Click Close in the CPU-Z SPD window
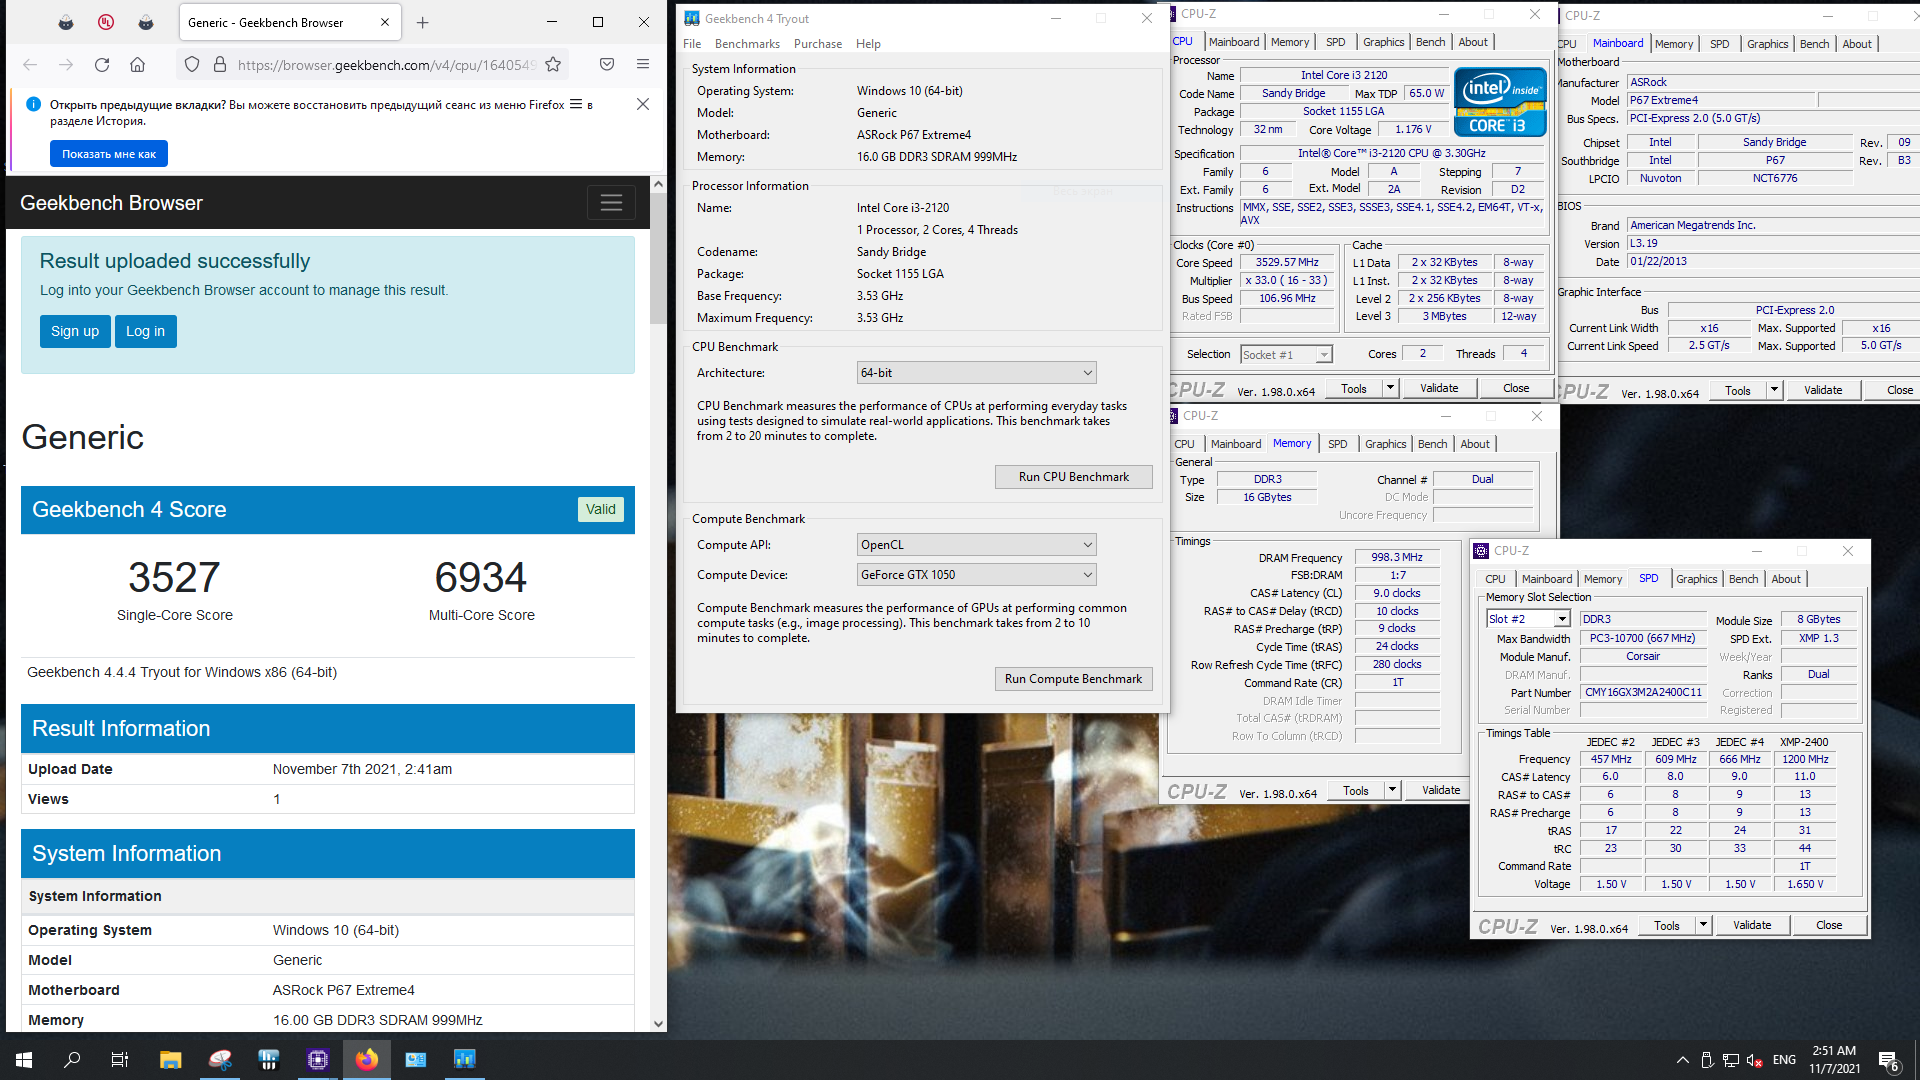Viewport: 1920px width, 1080px height. [1829, 926]
